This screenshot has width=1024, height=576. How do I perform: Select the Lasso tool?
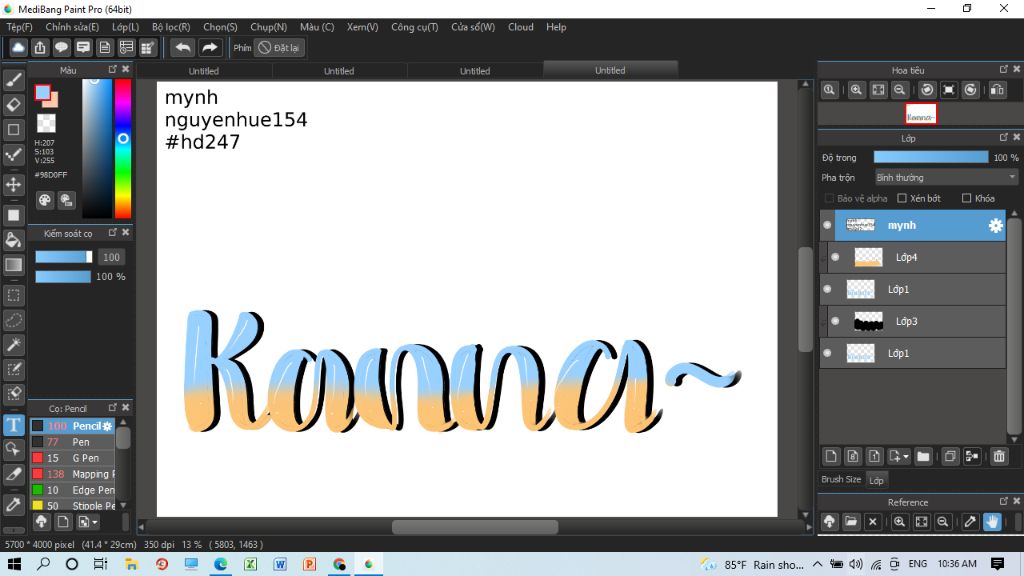(x=13, y=320)
